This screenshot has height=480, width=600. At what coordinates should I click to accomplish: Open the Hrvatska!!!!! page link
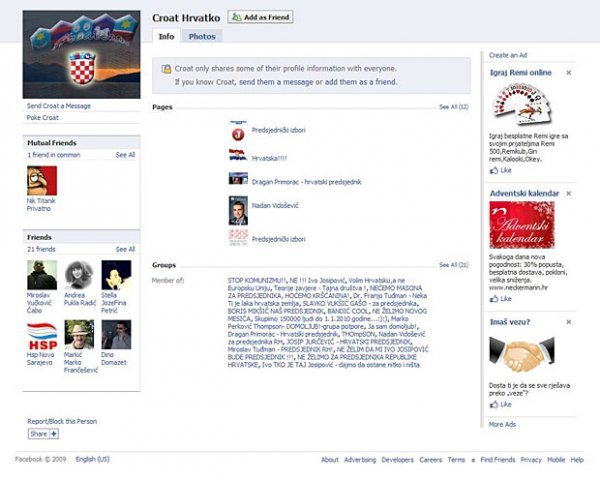[x=269, y=158]
